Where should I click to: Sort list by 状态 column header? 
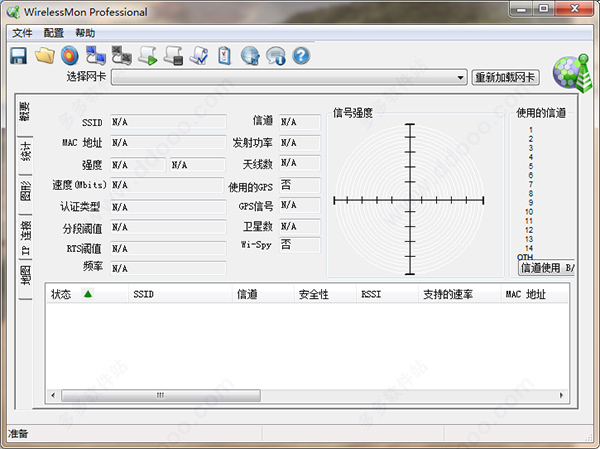click(x=87, y=294)
